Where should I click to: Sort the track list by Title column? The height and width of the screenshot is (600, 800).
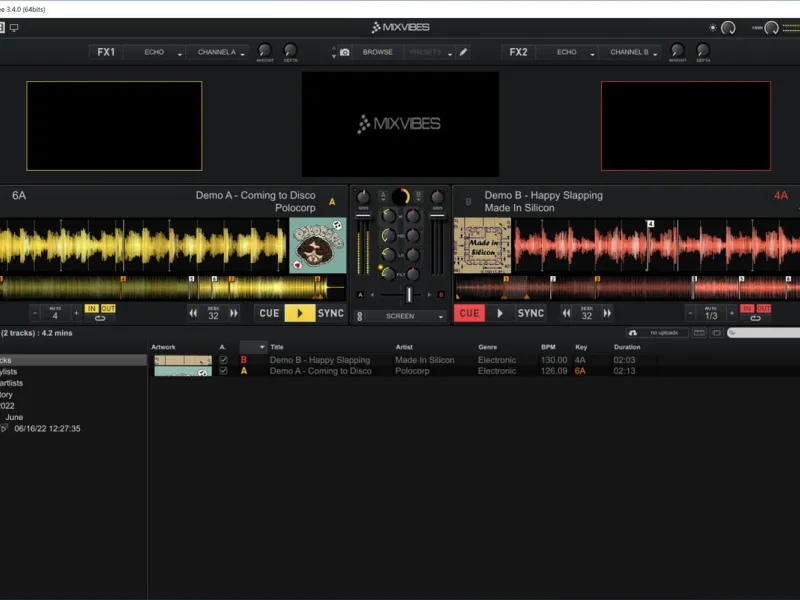click(x=277, y=347)
